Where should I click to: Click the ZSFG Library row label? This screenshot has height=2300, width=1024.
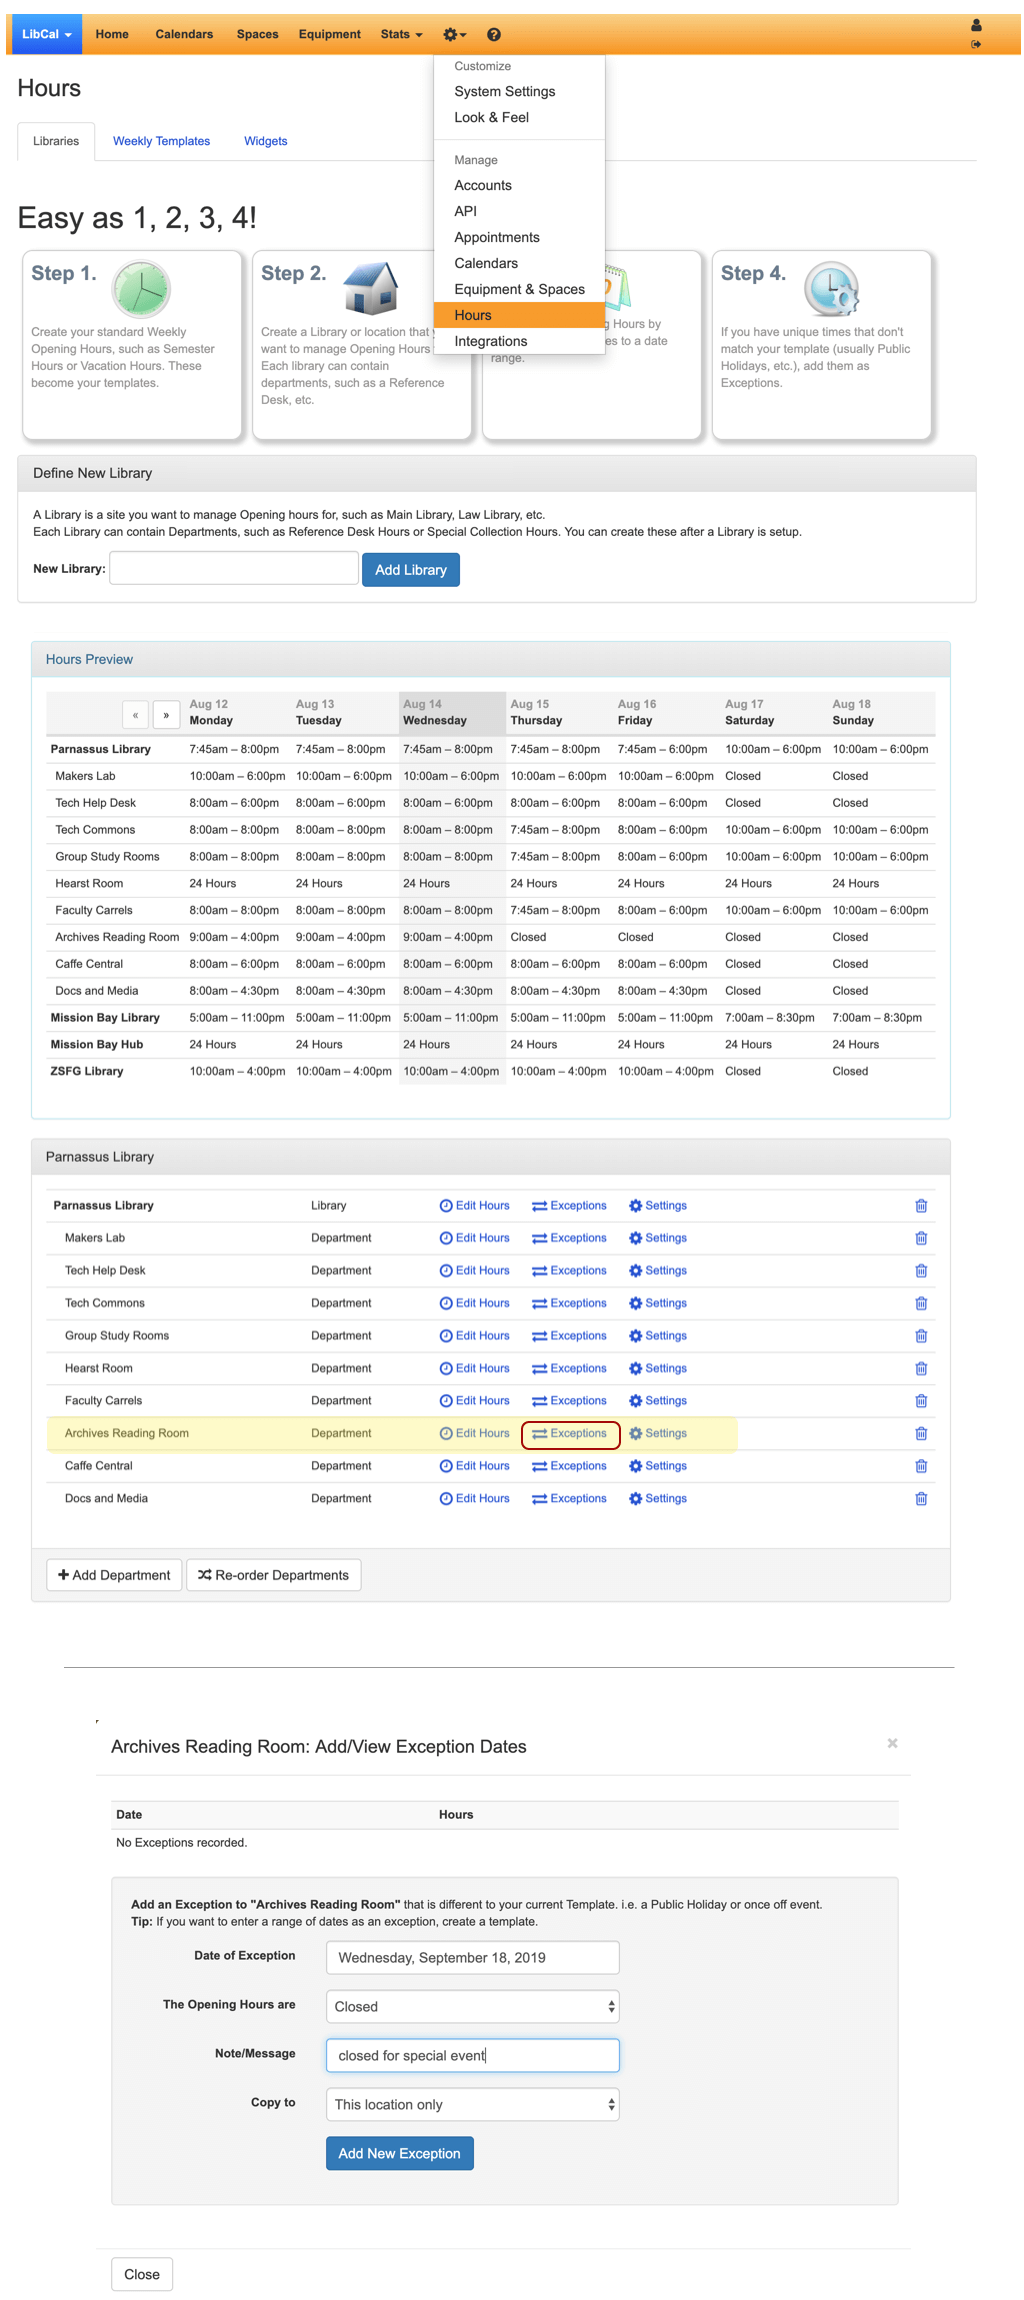tap(87, 1071)
